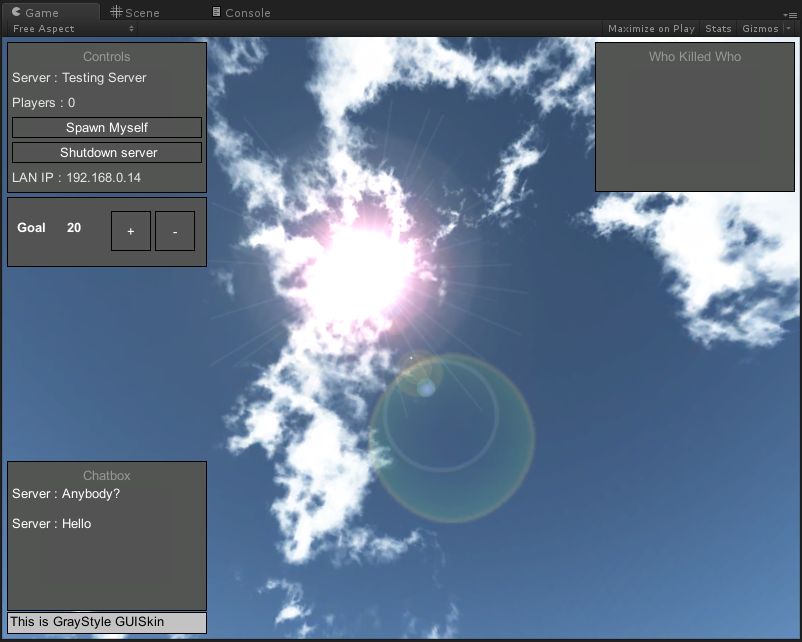Open the Game view panel options menu icon

tap(795, 13)
